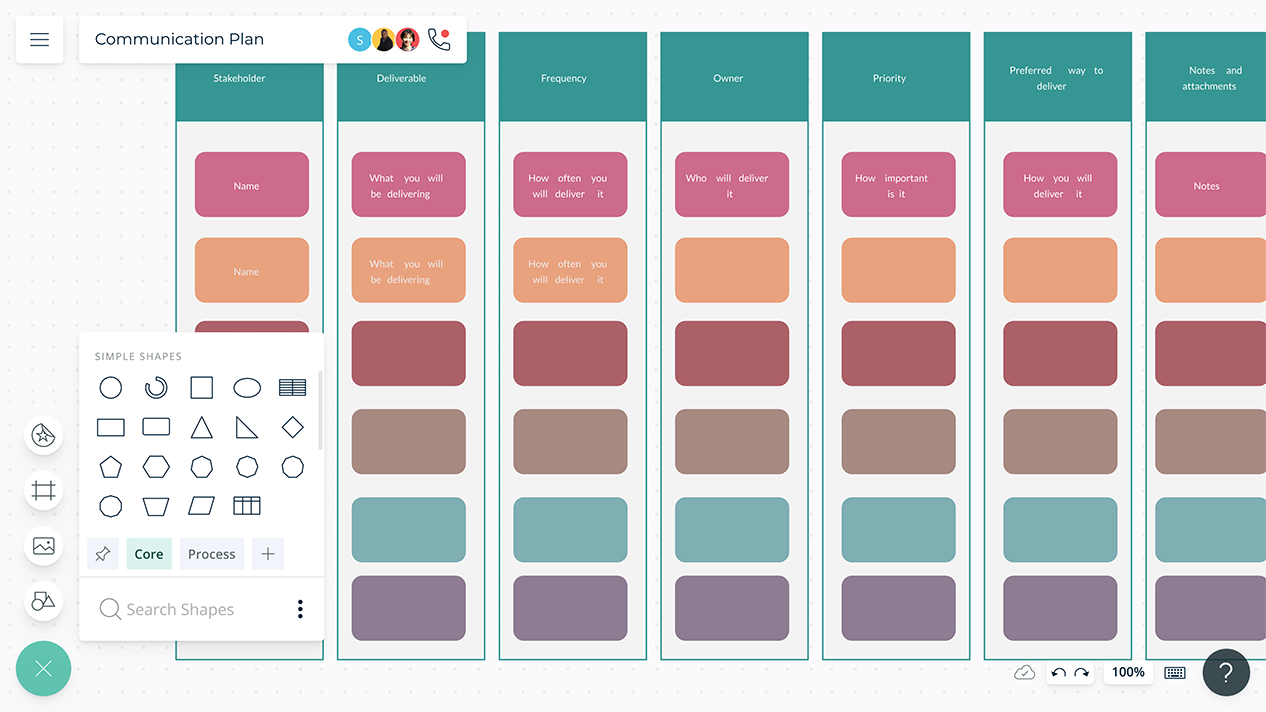Select the 'How important is it' card

(898, 185)
